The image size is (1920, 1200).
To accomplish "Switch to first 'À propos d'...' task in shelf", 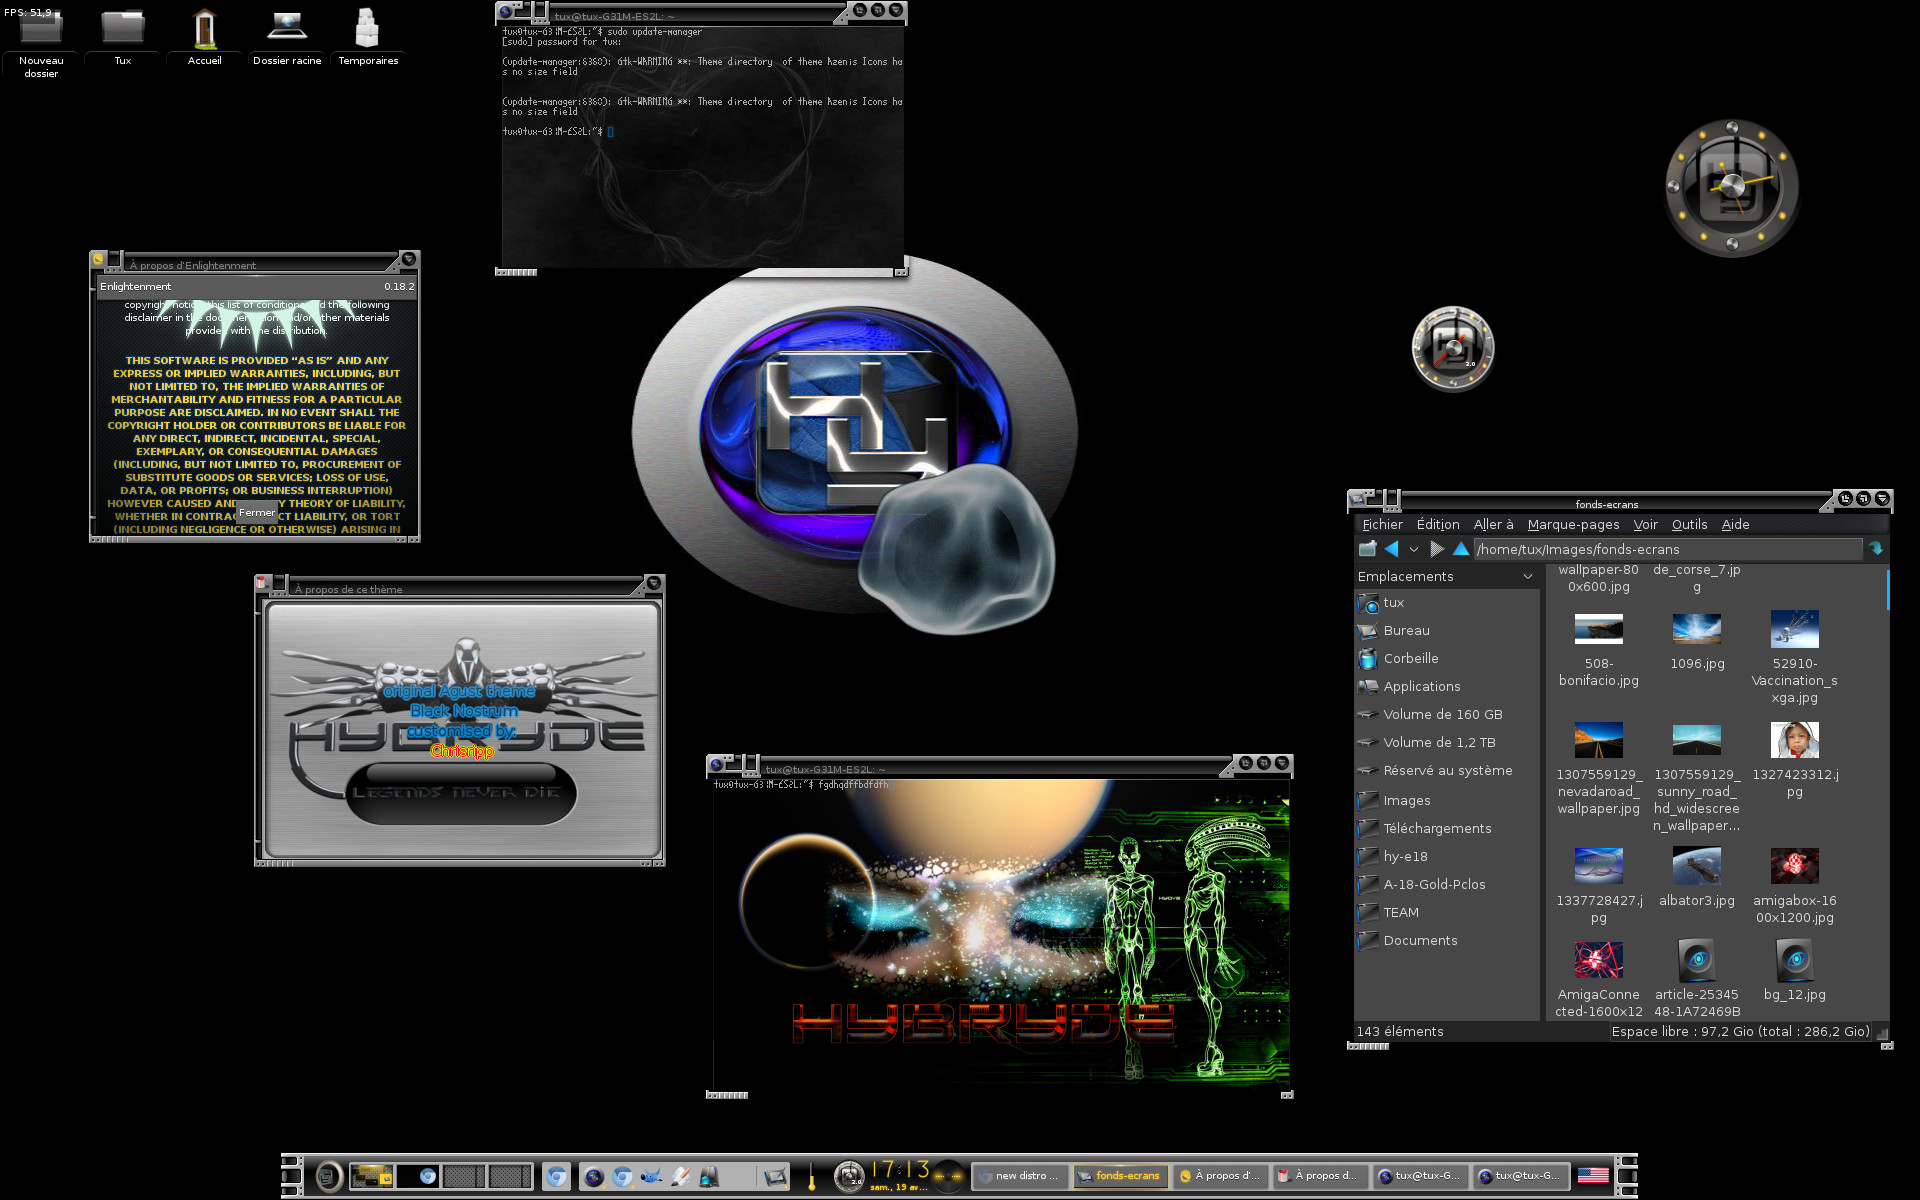I will coord(1220,1176).
